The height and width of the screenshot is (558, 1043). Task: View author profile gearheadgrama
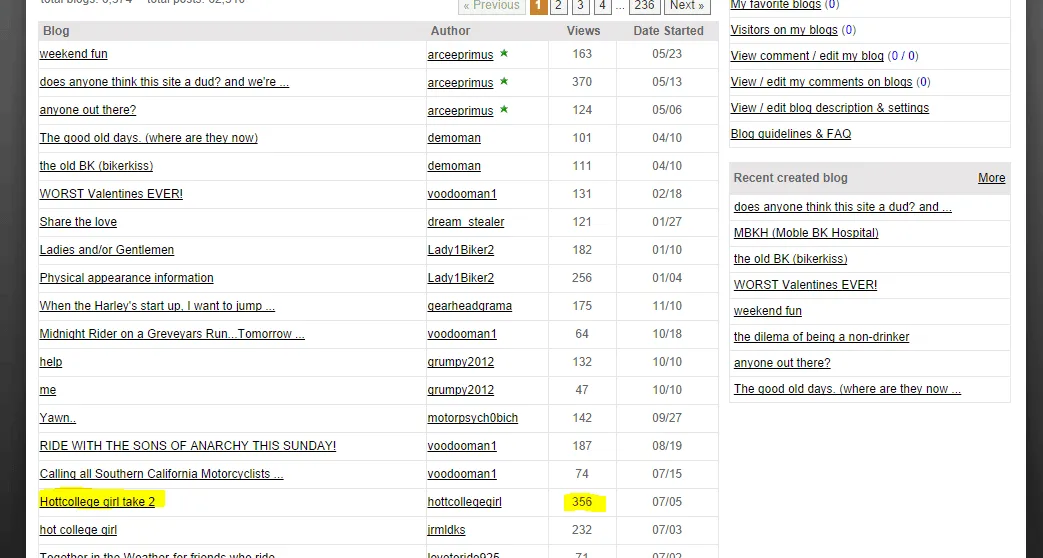pos(469,306)
